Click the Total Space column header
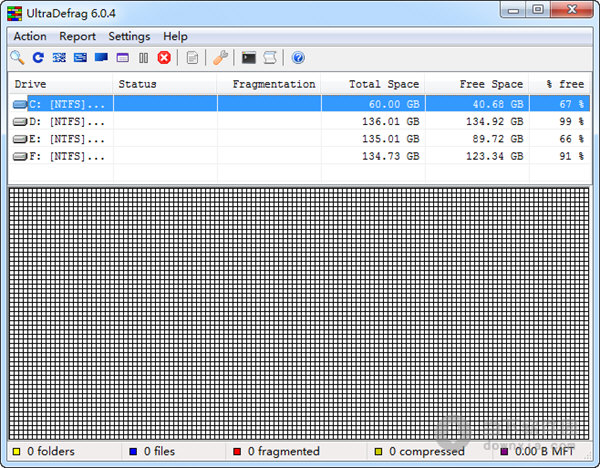Image resolution: width=600 pixels, height=468 pixels. (x=373, y=84)
